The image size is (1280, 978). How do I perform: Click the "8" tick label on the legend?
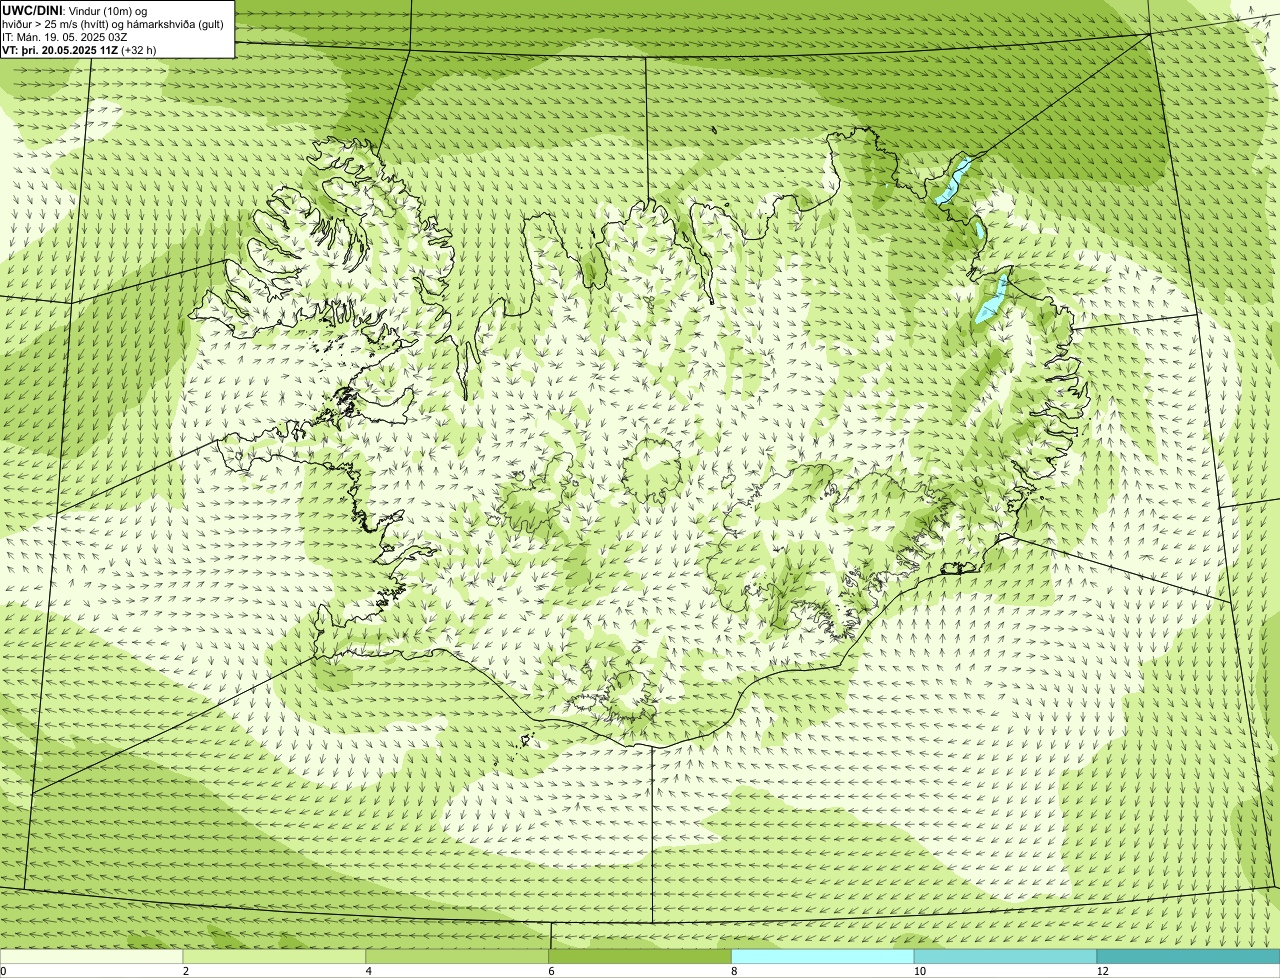pyautogui.click(x=734, y=971)
